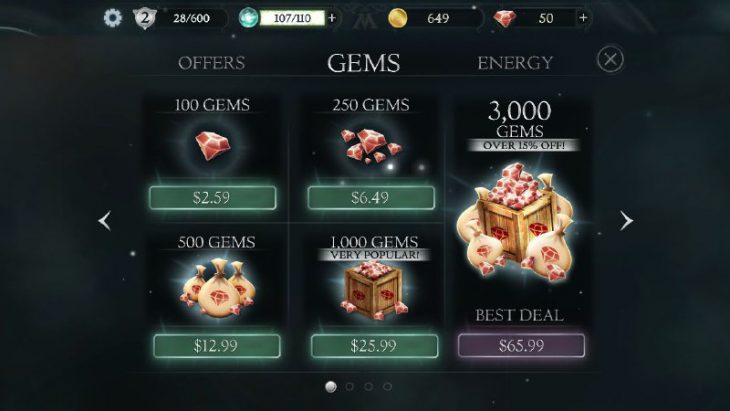Viewport: 730px width, 411px height.
Task: Tap the red gem icon in top bar
Action: (x=505, y=18)
